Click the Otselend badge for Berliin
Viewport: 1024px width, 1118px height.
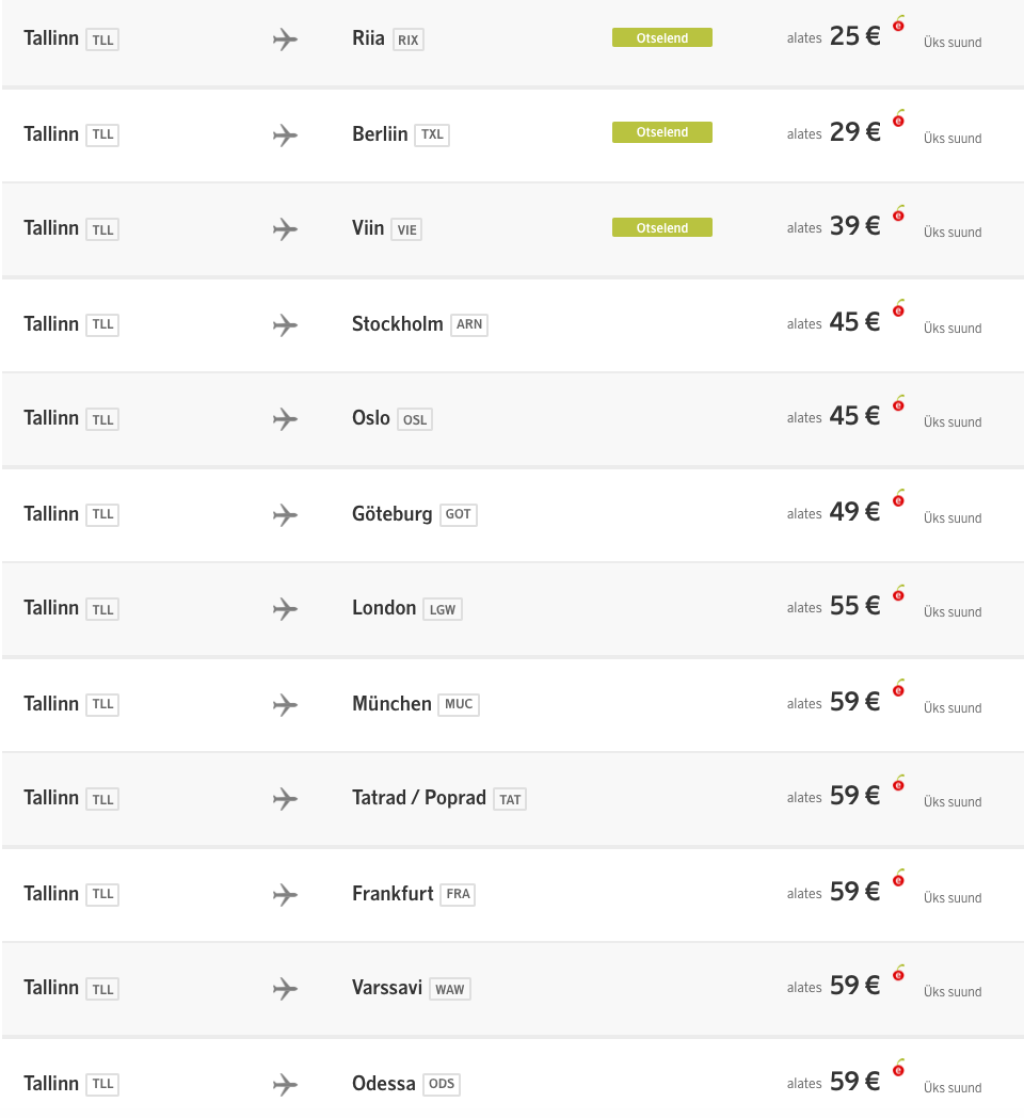pos(662,132)
